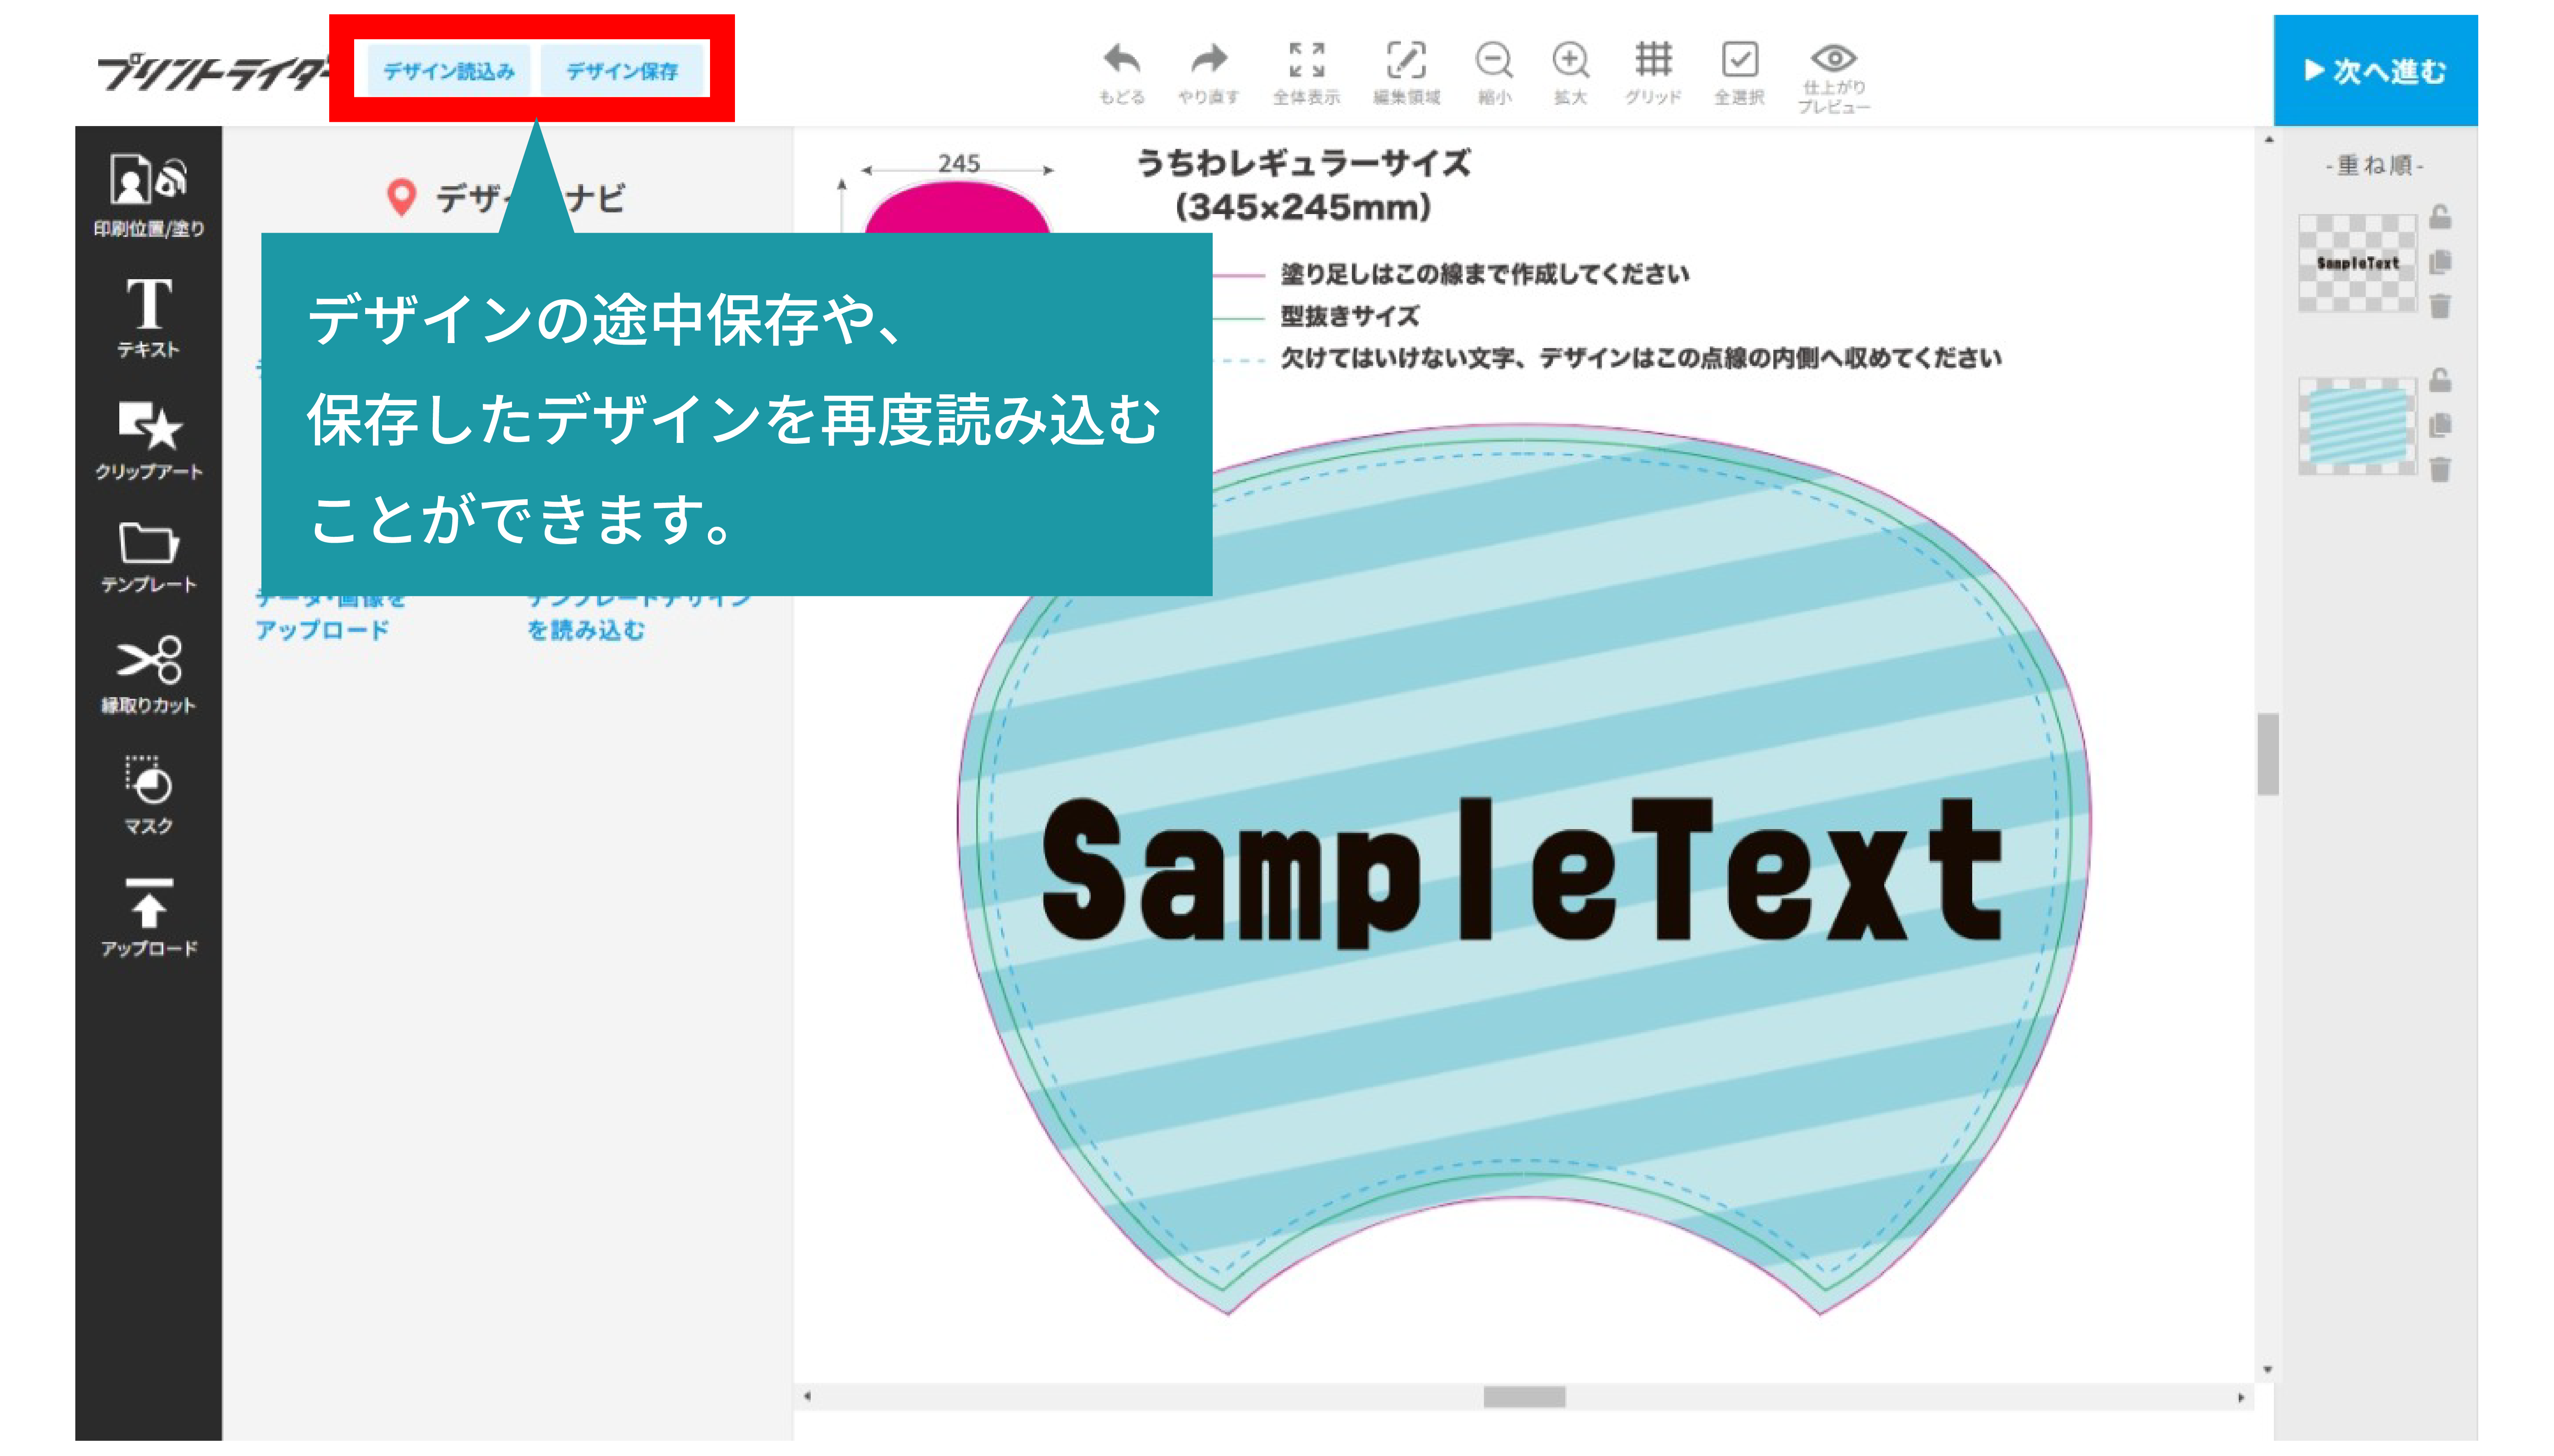Delete the striped background layer
This screenshot has height=1456, width=2554.
pyautogui.click(x=2440, y=469)
